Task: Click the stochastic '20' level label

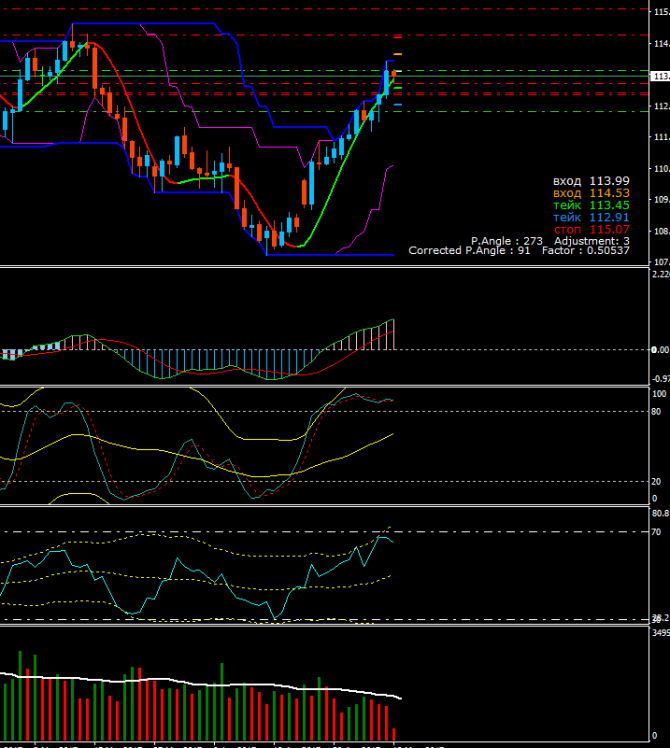Action: coord(656,482)
